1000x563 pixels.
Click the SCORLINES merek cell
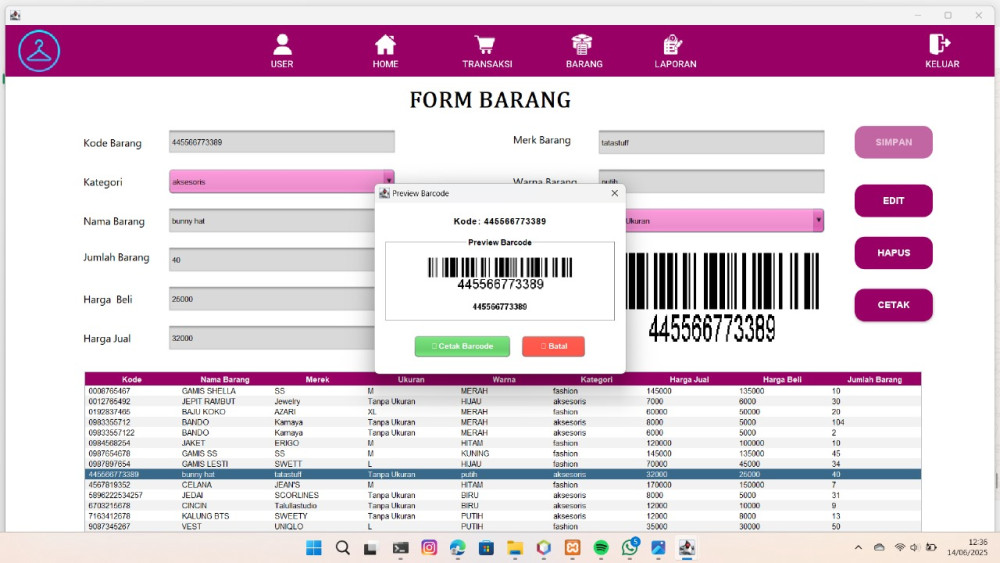click(x=318, y=495)
